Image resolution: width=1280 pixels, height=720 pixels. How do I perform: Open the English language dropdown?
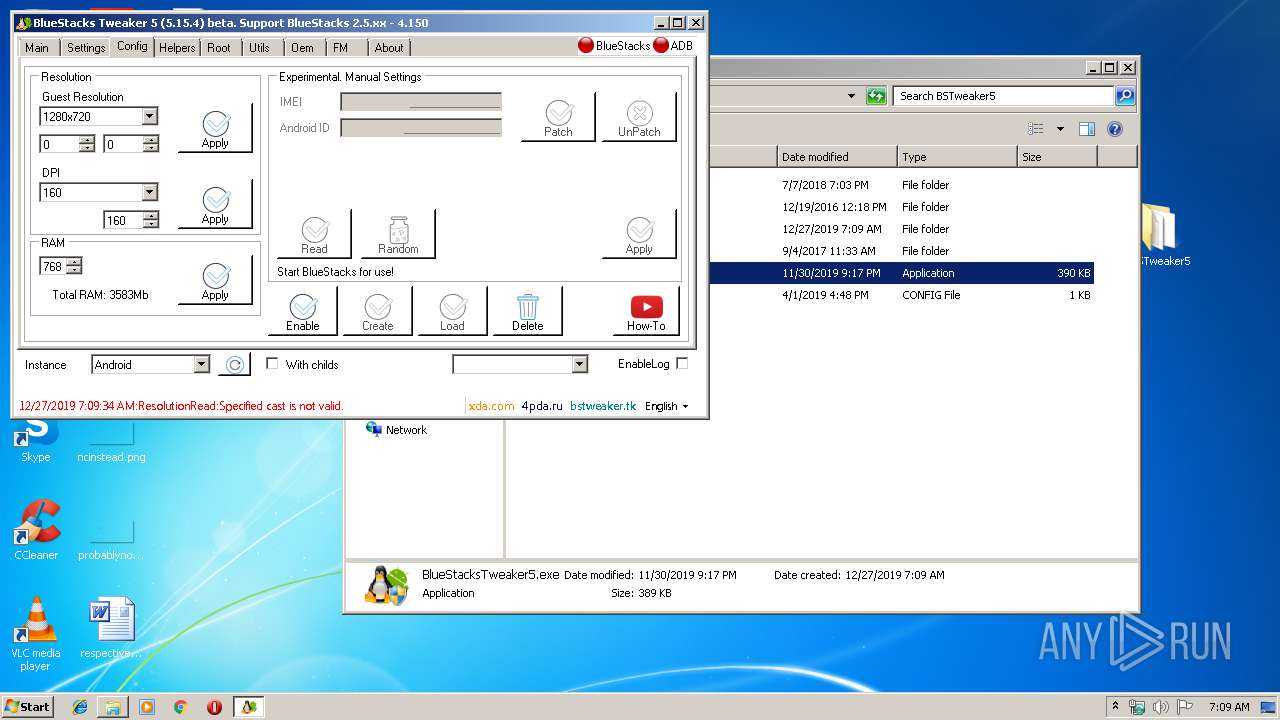667,406
